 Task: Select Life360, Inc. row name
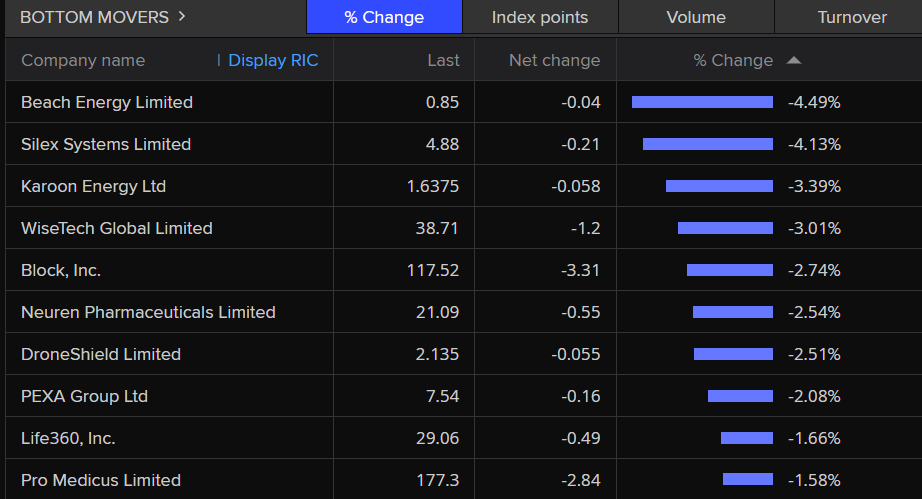pos(68,438)
